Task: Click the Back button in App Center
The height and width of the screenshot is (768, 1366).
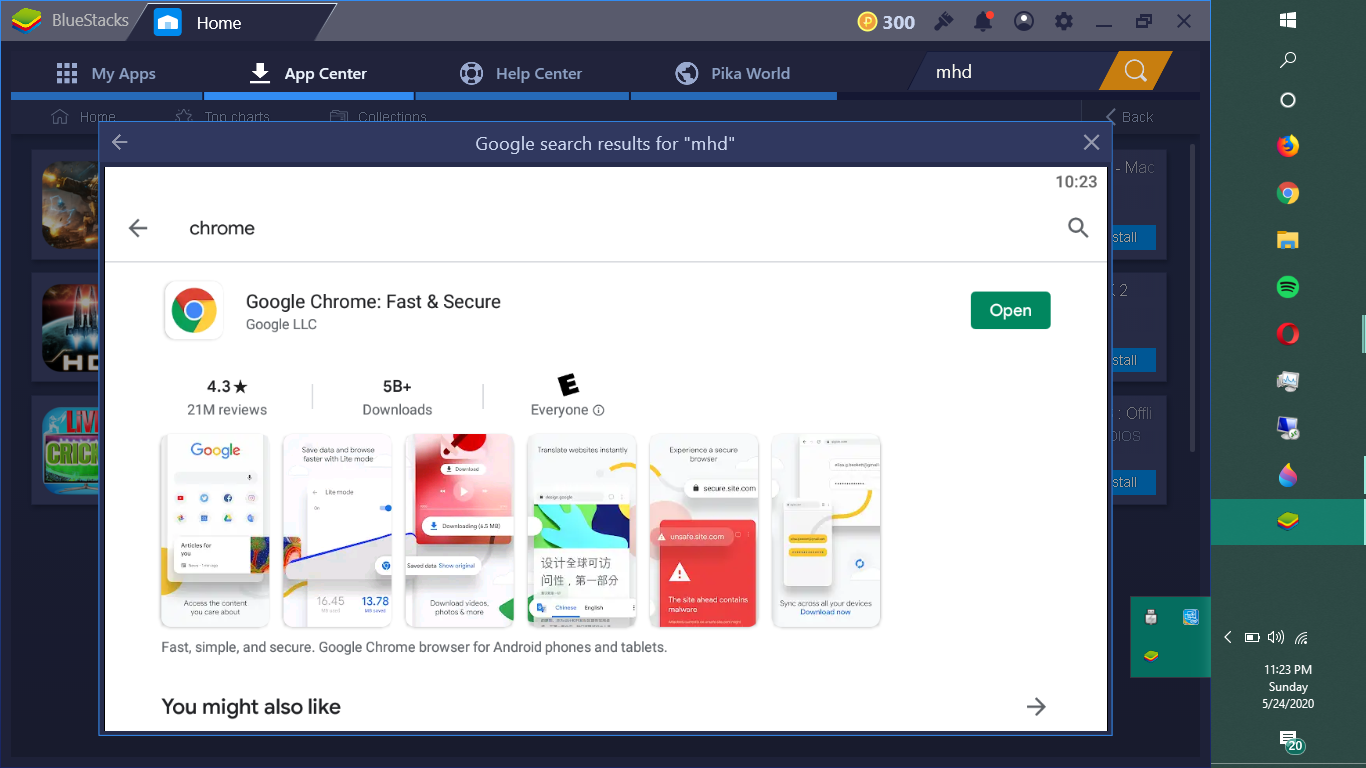Action: pos(1129,117)
